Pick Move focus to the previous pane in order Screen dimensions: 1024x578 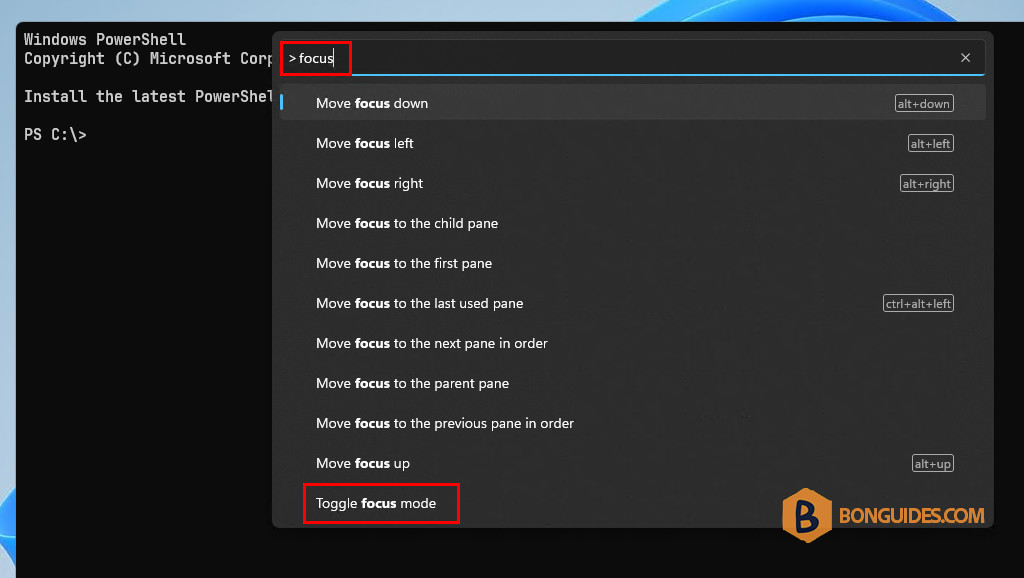point(632,423)
